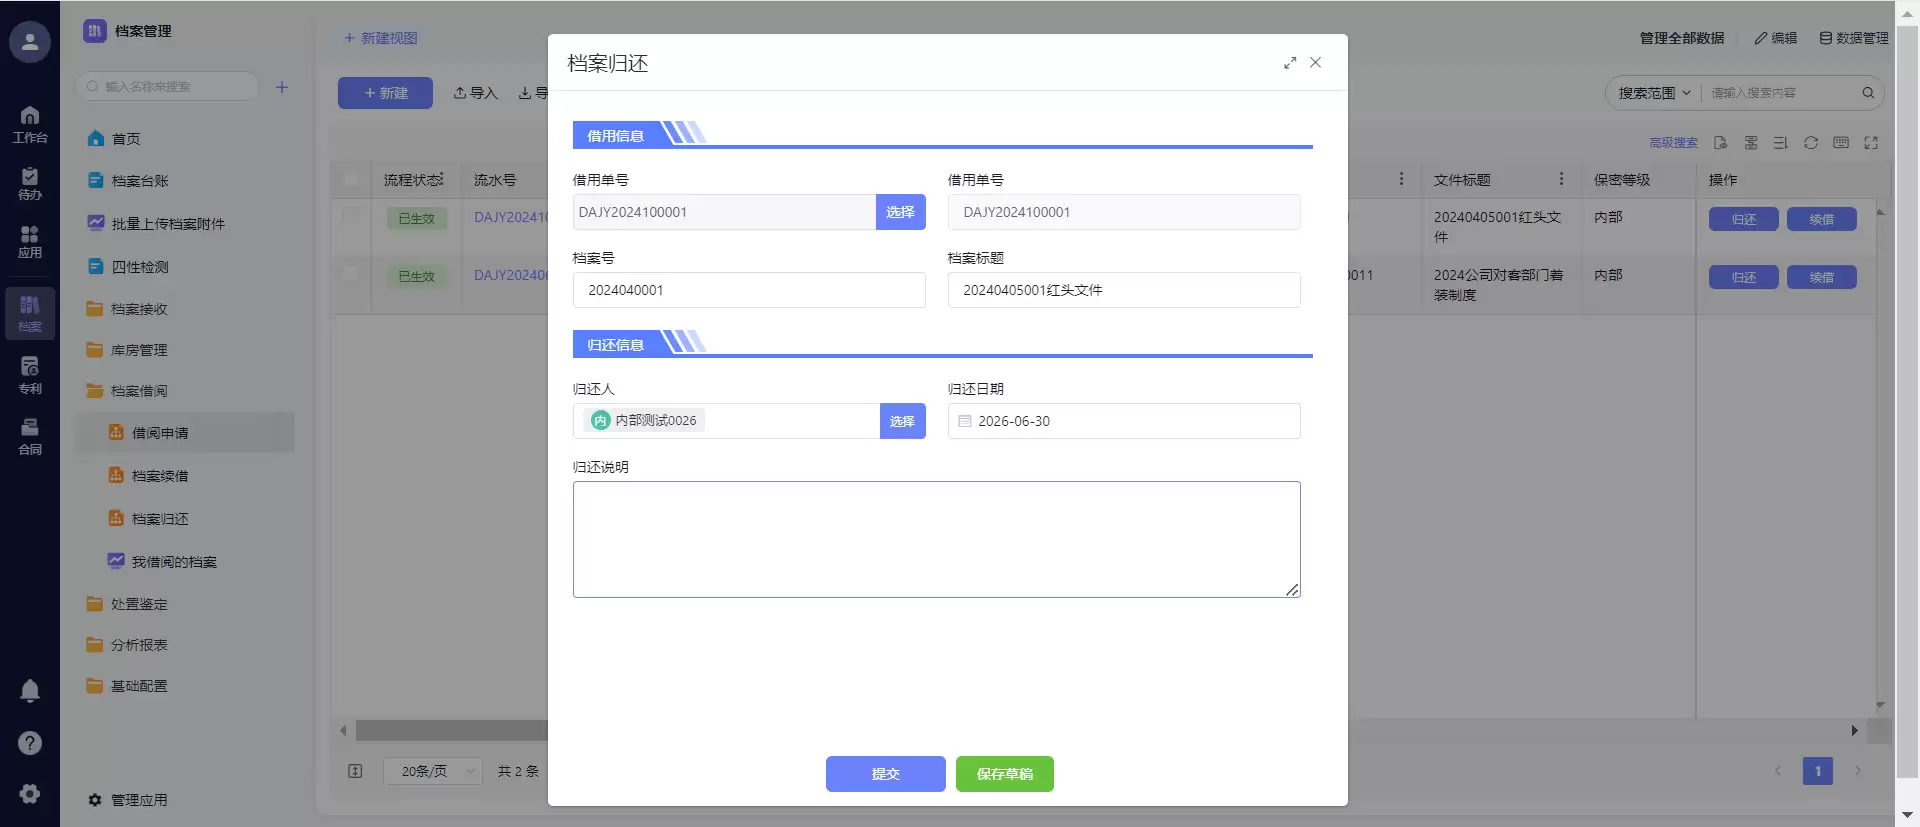This screenshot has width=1920, height=827.
Task: Click refresh icon in table toolbar
Action: [x=1811, y=143]
